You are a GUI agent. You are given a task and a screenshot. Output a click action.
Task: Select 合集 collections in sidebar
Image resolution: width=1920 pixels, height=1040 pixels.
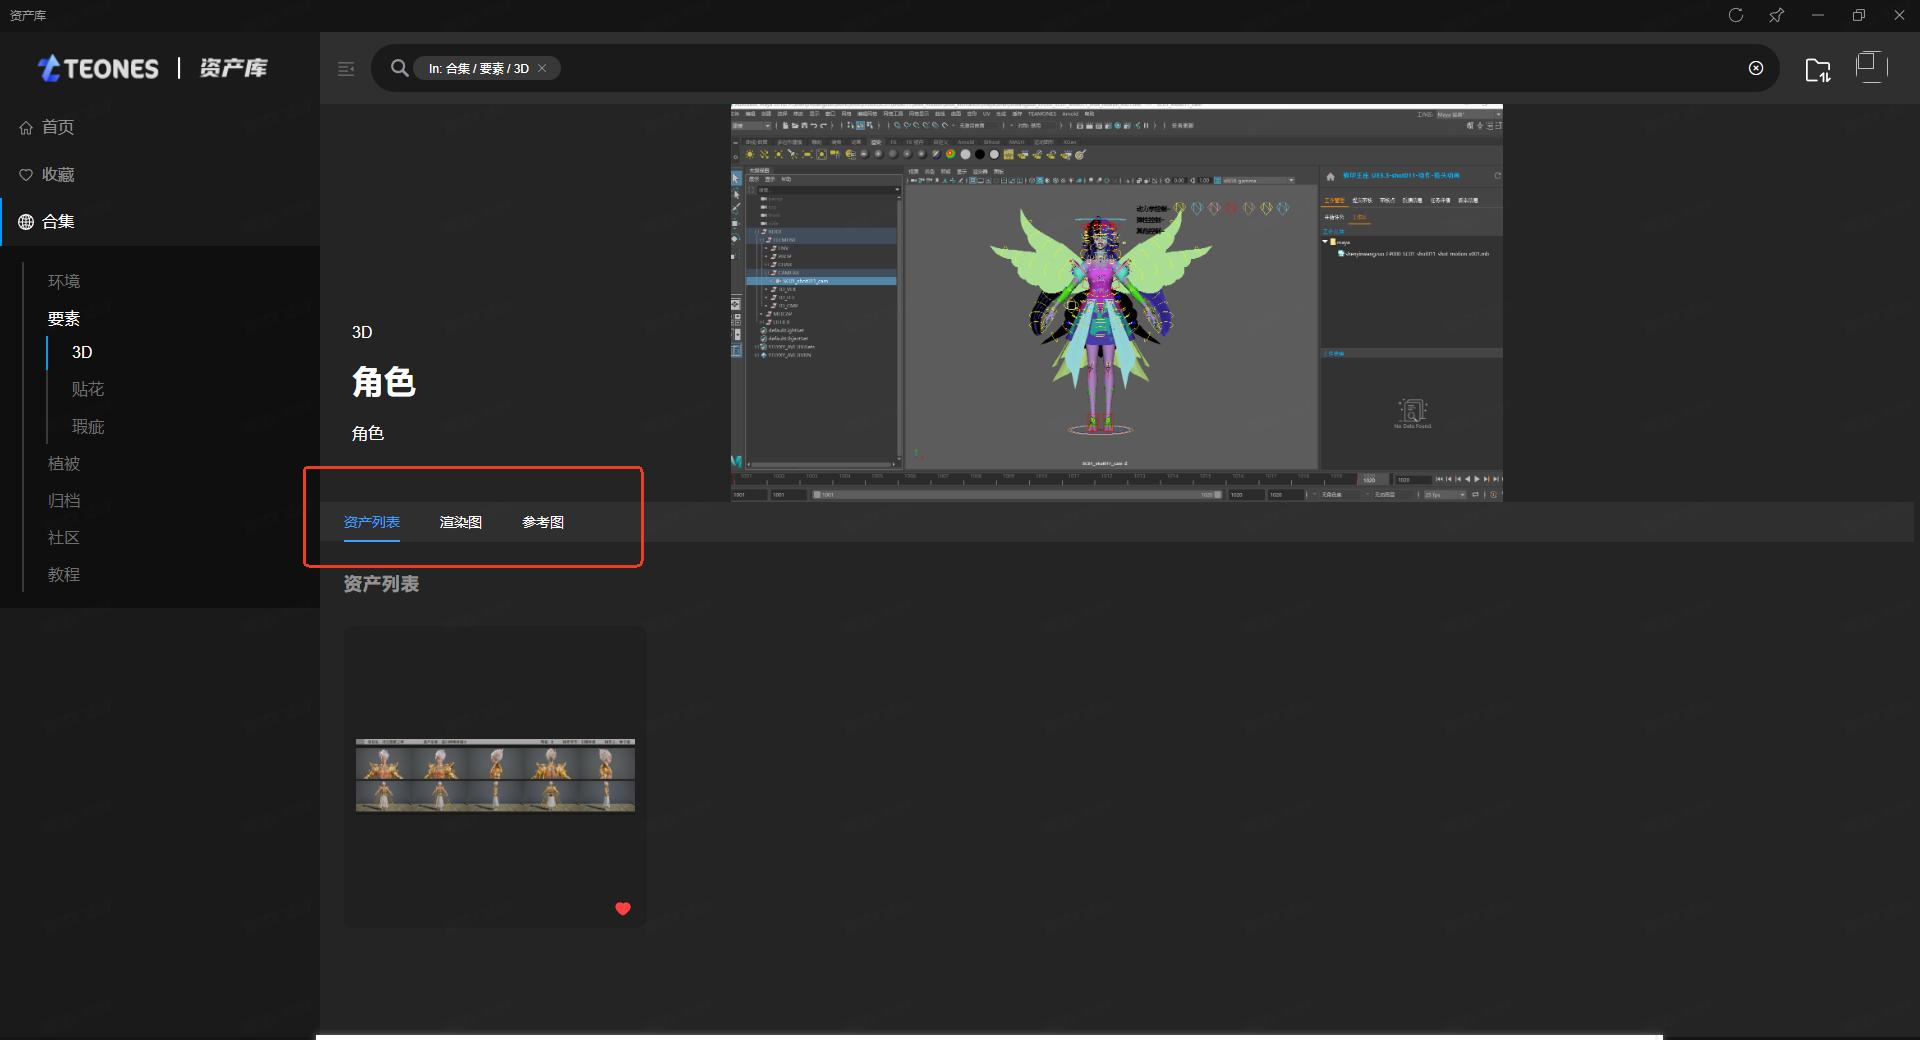click(x=58, y=221)
